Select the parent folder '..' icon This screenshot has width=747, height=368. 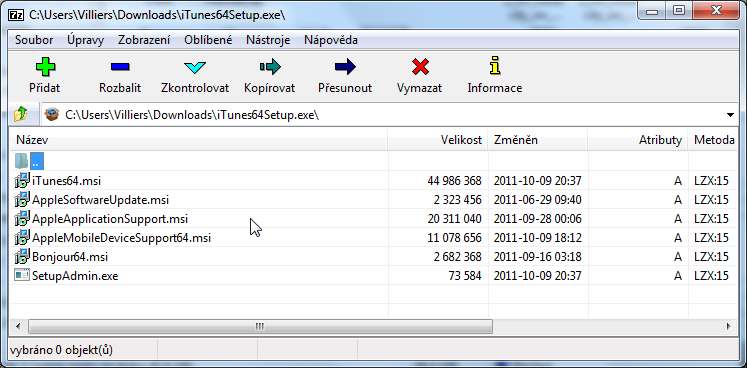(21, 161)
